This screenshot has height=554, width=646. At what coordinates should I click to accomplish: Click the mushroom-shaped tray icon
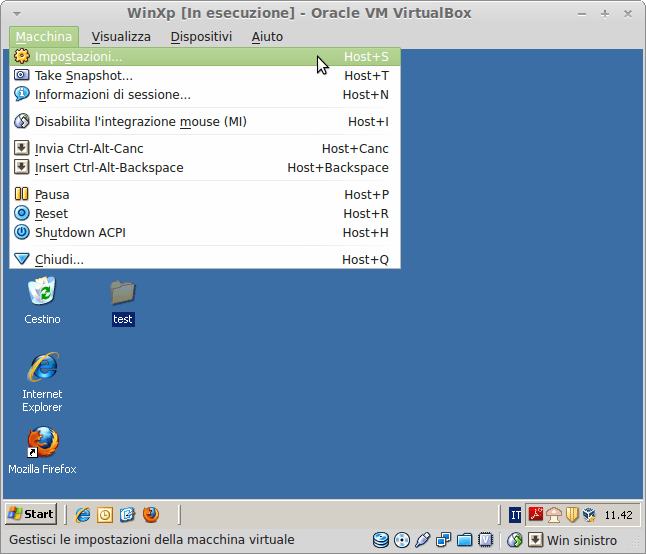554,514
